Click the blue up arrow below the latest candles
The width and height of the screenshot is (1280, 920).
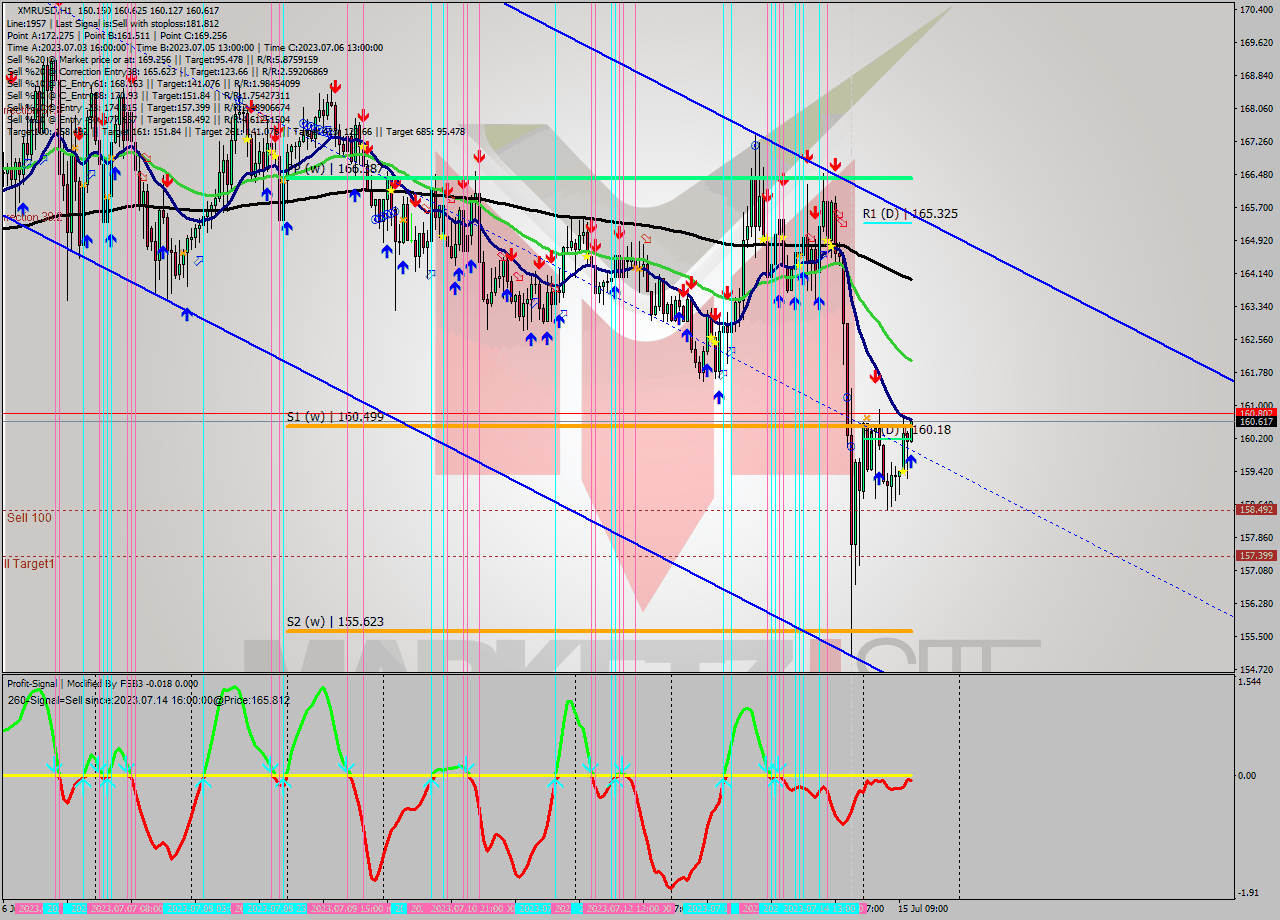point(911,462)
